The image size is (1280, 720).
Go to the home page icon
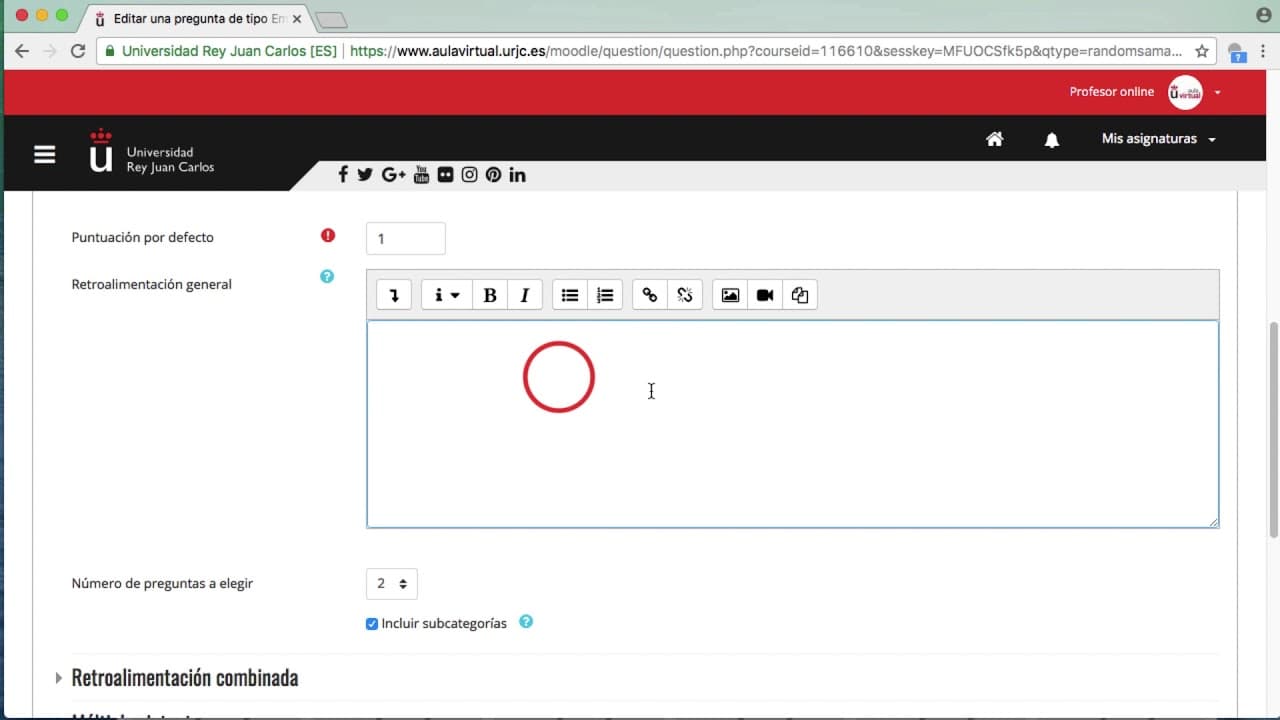tap(994, 139)
